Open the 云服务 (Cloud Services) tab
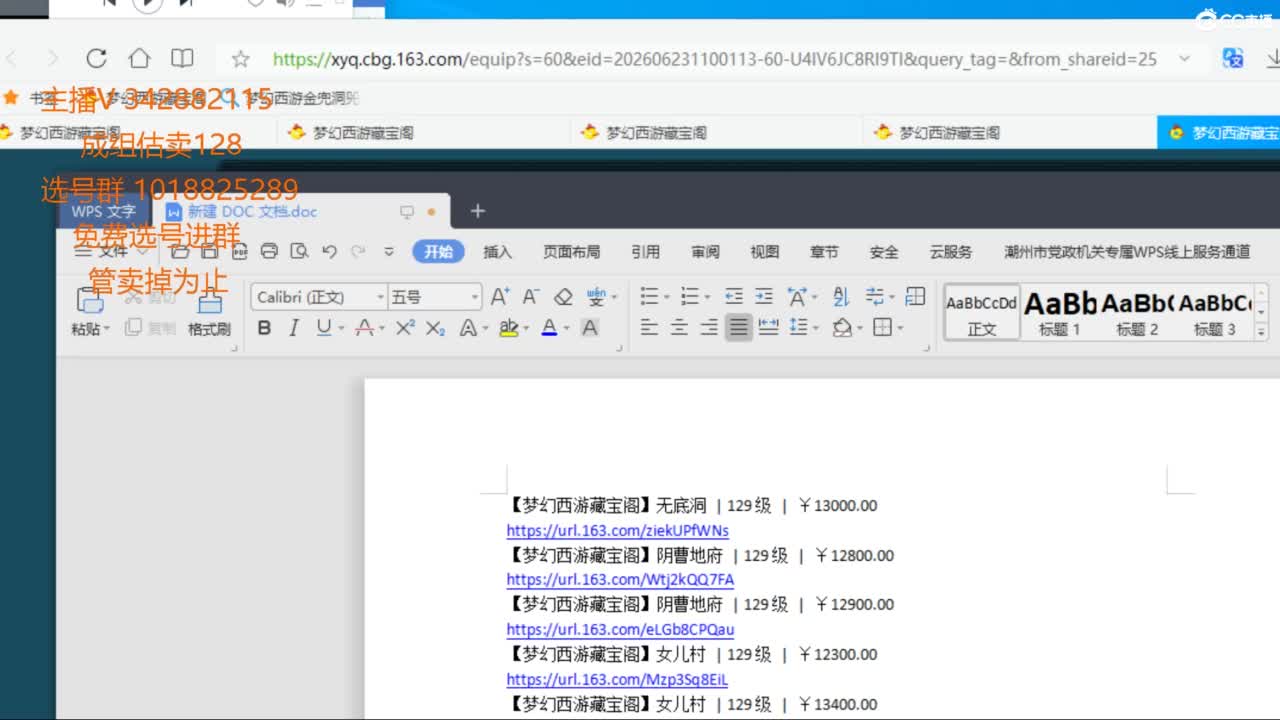Viewport: 1280px width, 720px height. [950, 252]
